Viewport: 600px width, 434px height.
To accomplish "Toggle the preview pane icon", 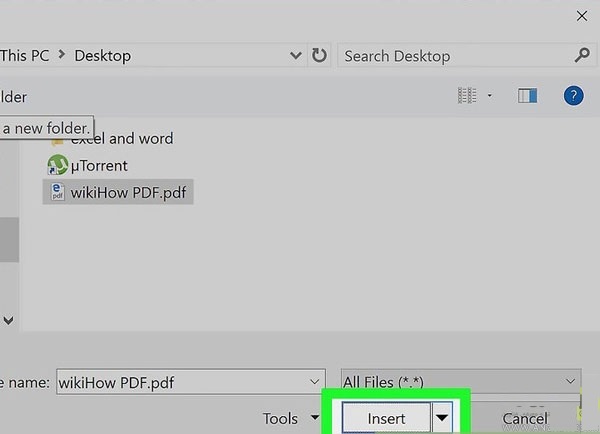I will tap(527, 96).
